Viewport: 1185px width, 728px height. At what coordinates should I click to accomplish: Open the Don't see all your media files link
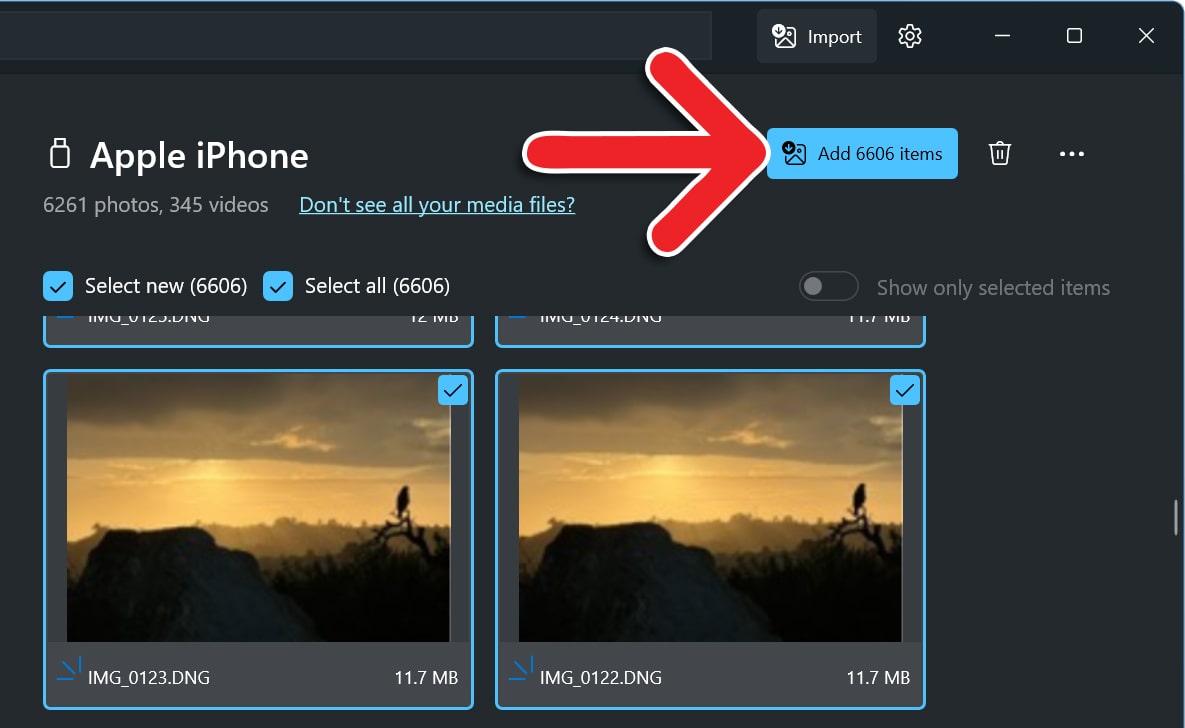[437, 204]
